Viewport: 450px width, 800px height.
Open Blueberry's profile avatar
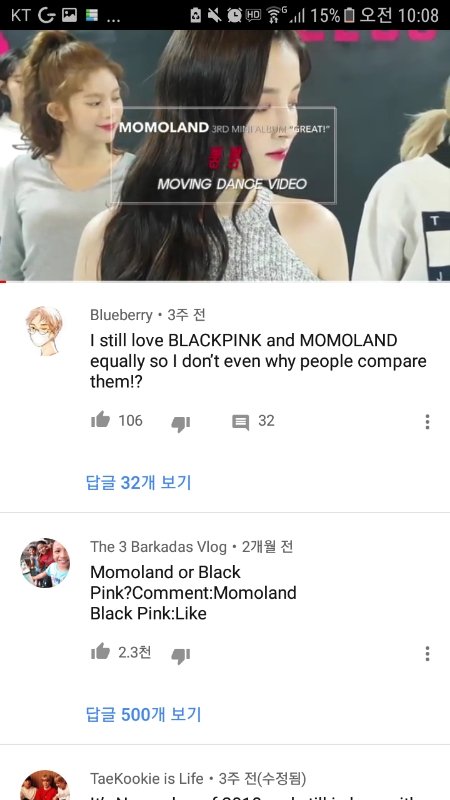44,330
